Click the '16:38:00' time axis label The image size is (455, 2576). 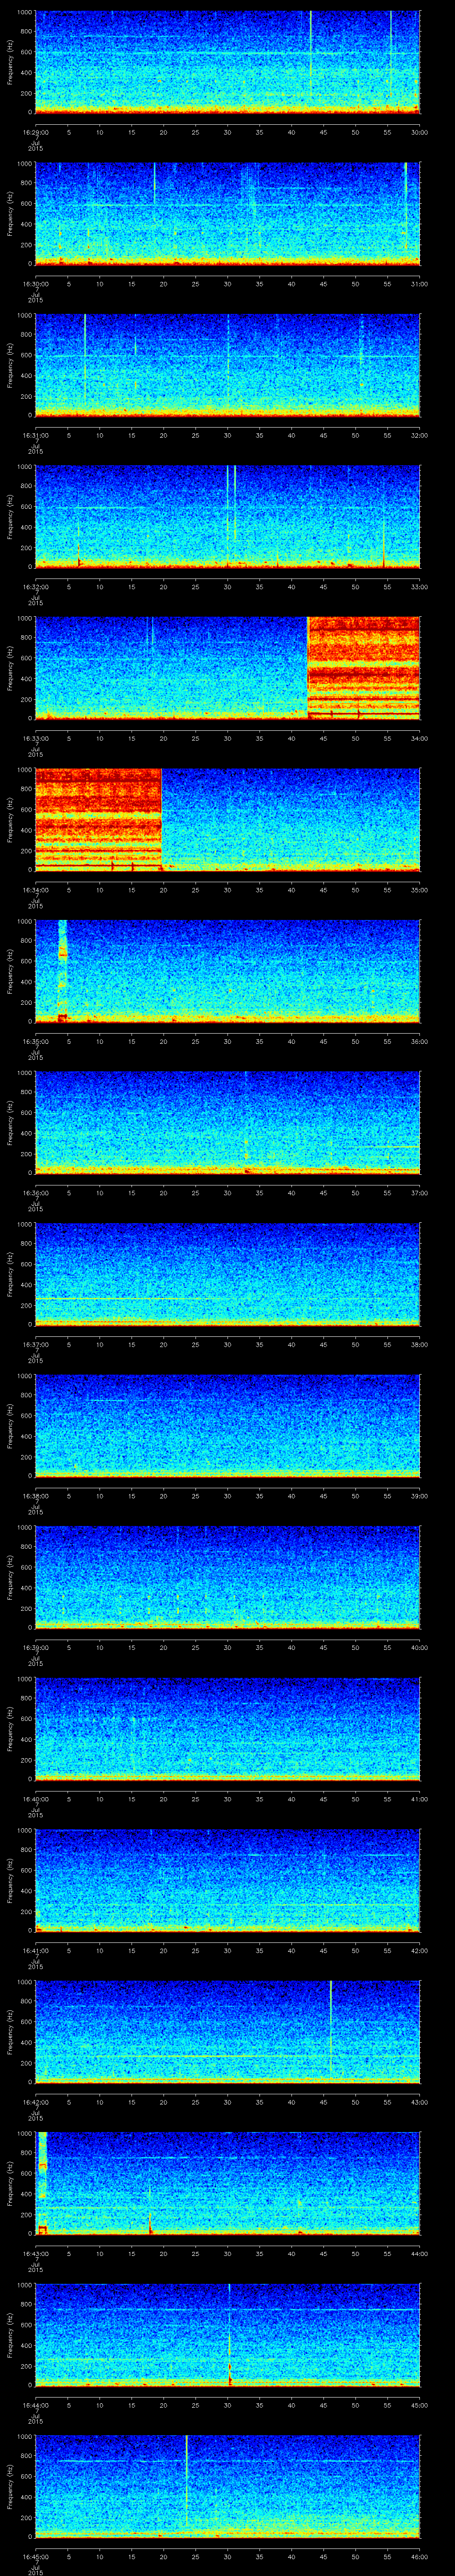click(35, 1496)
